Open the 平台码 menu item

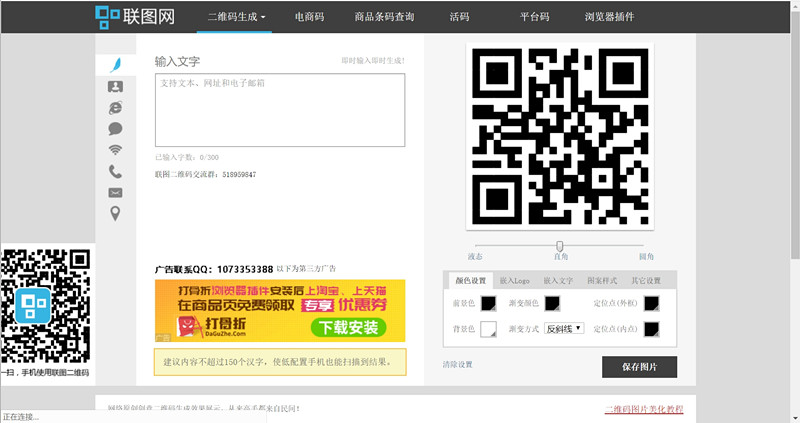click(x=534, y=17)
